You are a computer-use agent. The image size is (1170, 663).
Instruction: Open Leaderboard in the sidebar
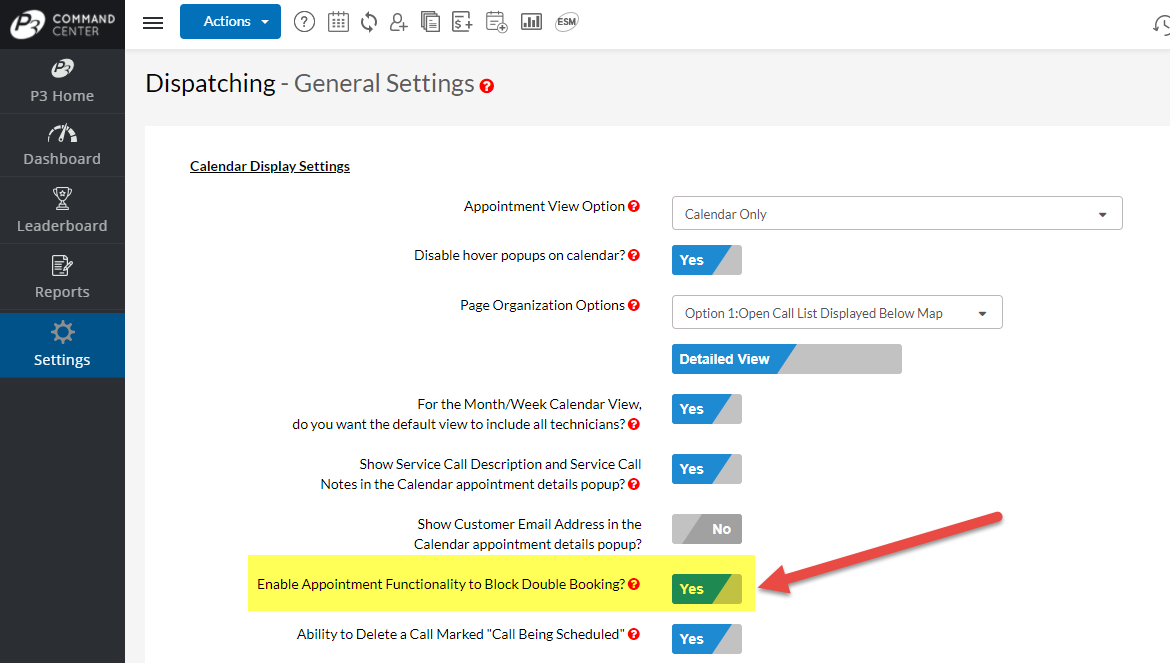click(x=62, y=211)
